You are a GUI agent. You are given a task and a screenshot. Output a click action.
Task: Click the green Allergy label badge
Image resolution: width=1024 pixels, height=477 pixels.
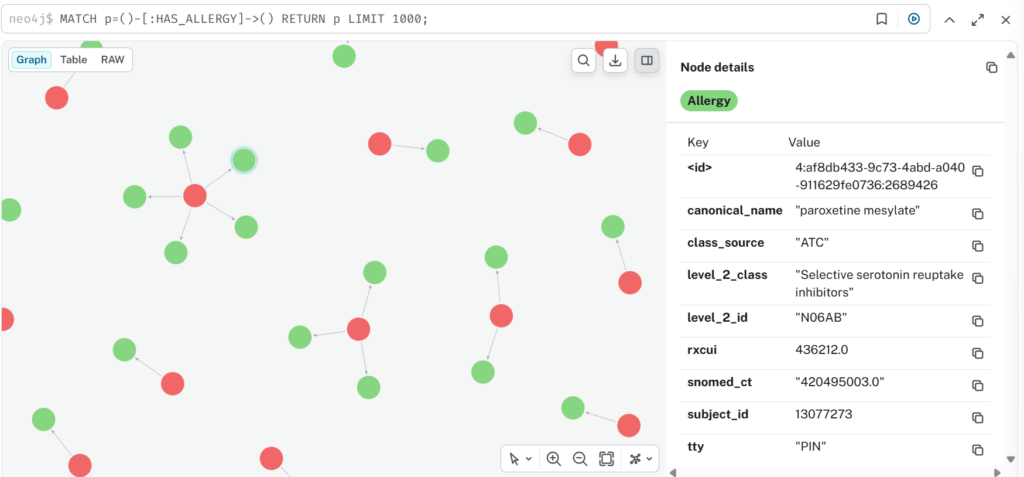(x=708, y=101)
